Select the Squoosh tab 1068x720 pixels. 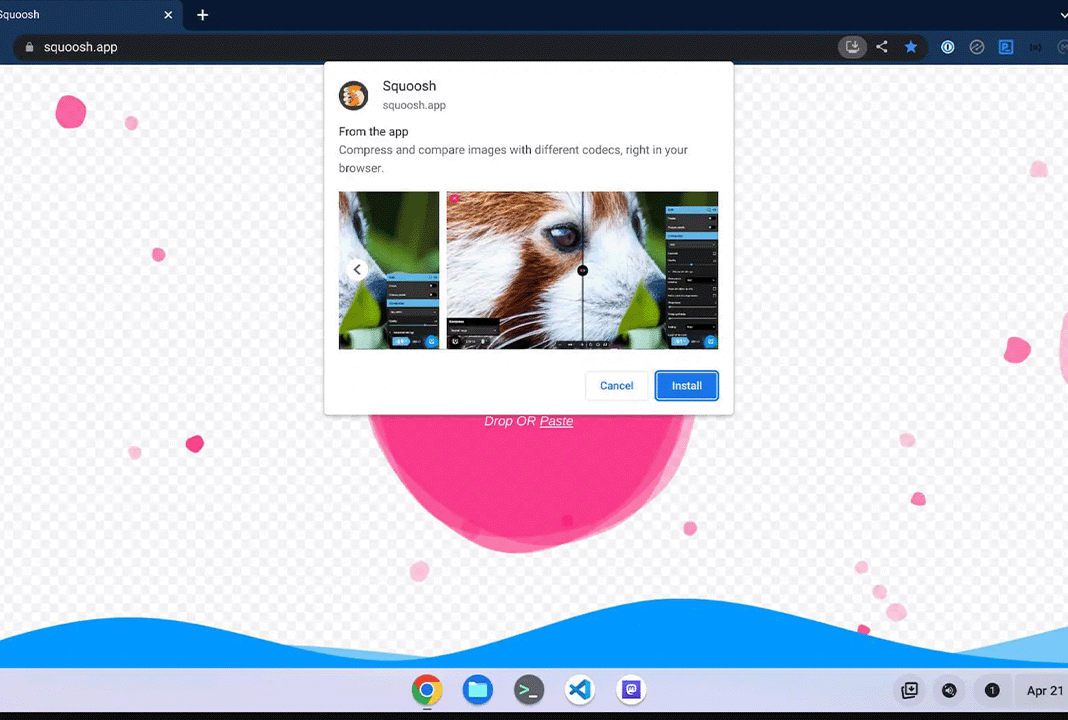point(88,15)
